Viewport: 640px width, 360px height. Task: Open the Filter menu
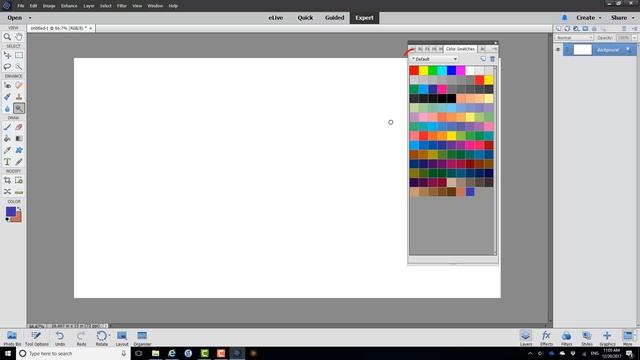tap(122, 6)
